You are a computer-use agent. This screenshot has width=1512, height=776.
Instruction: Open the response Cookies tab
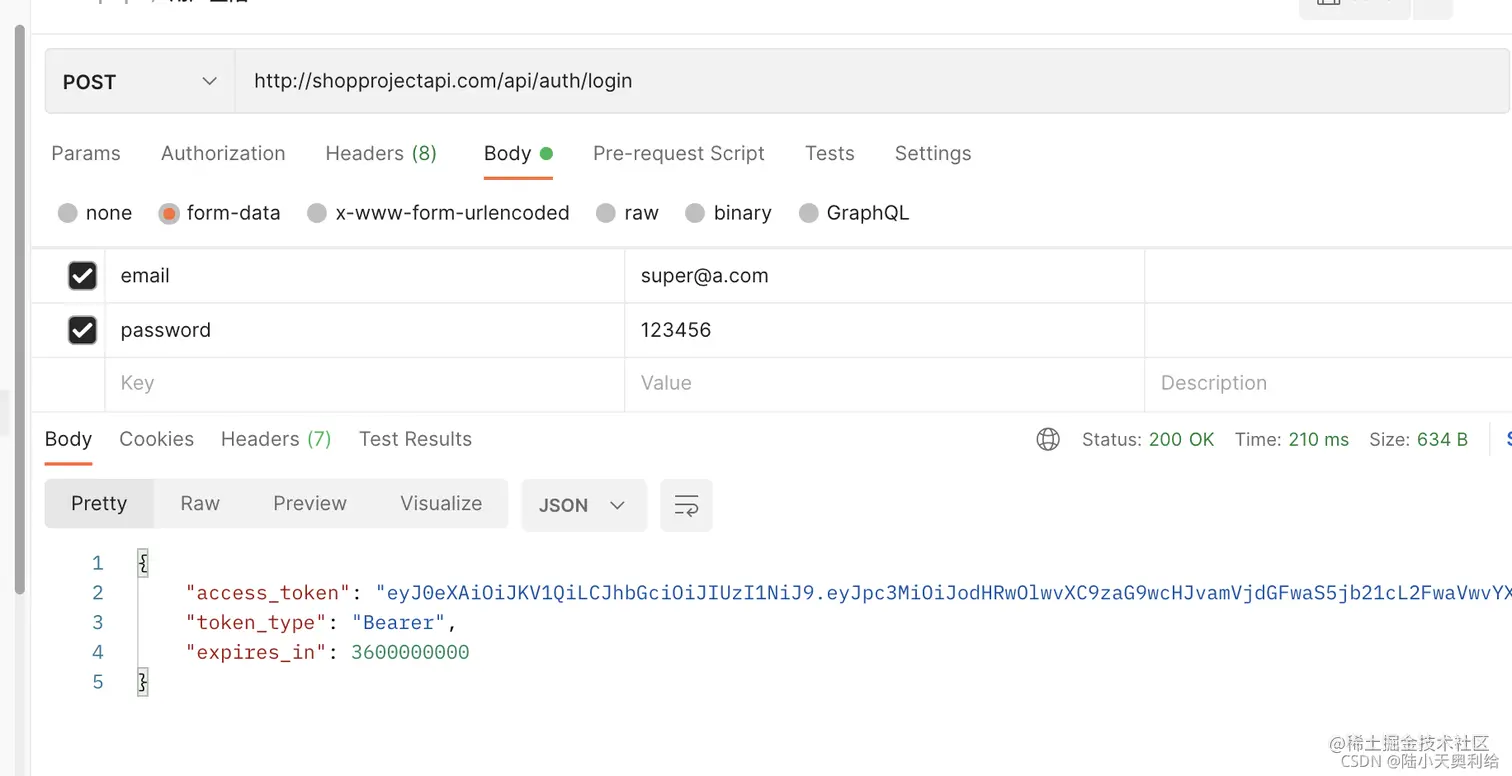pos(157,439)
